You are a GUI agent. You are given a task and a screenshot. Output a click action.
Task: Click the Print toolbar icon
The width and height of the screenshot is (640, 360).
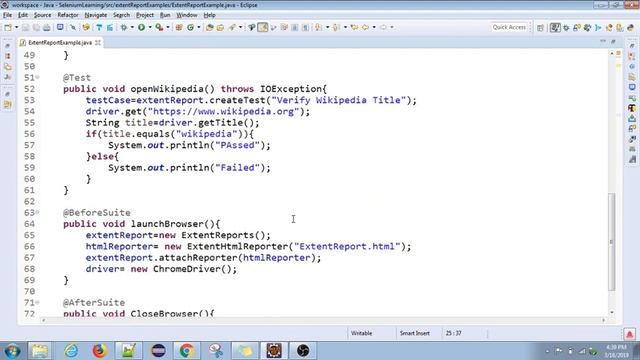coord(47,27)
